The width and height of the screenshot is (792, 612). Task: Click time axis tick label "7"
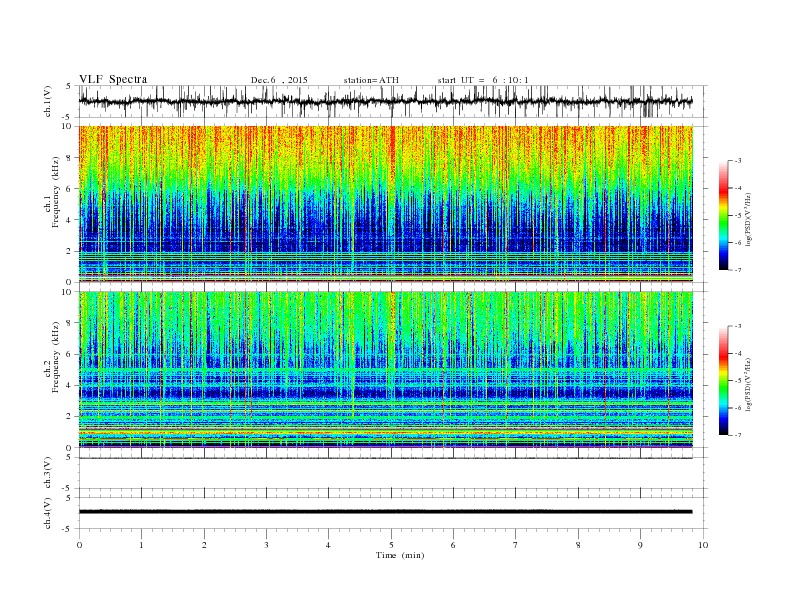pos(516,545)
